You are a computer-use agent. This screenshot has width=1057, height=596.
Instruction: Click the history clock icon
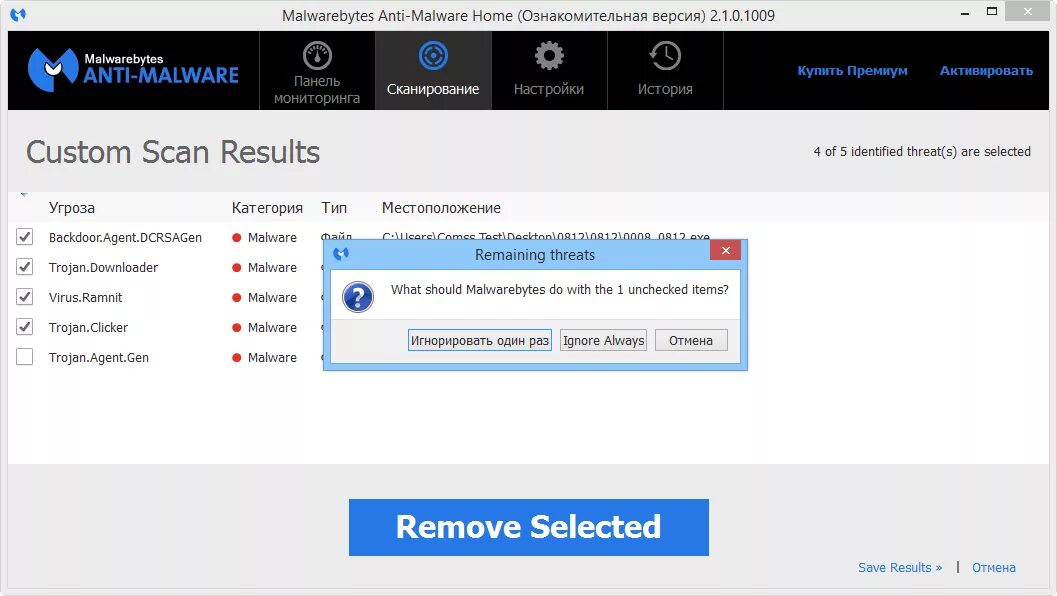pos(665,55)
